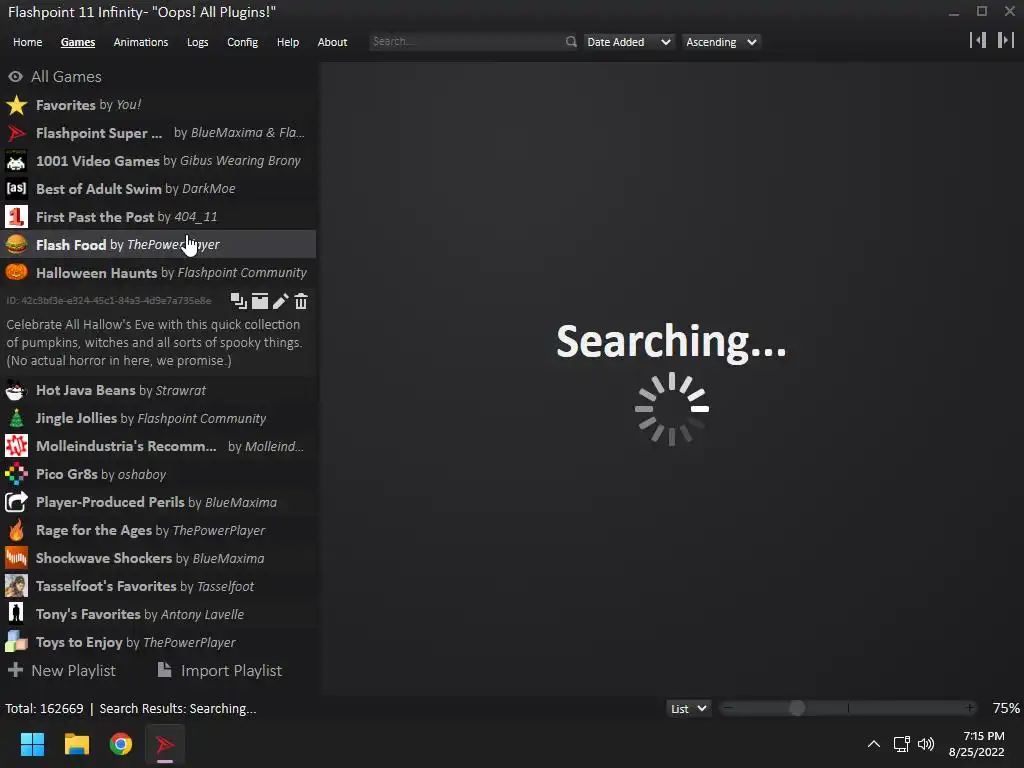
Task: Select the Hot Java Beans by Strawrat label
Action: click(121, 391)
